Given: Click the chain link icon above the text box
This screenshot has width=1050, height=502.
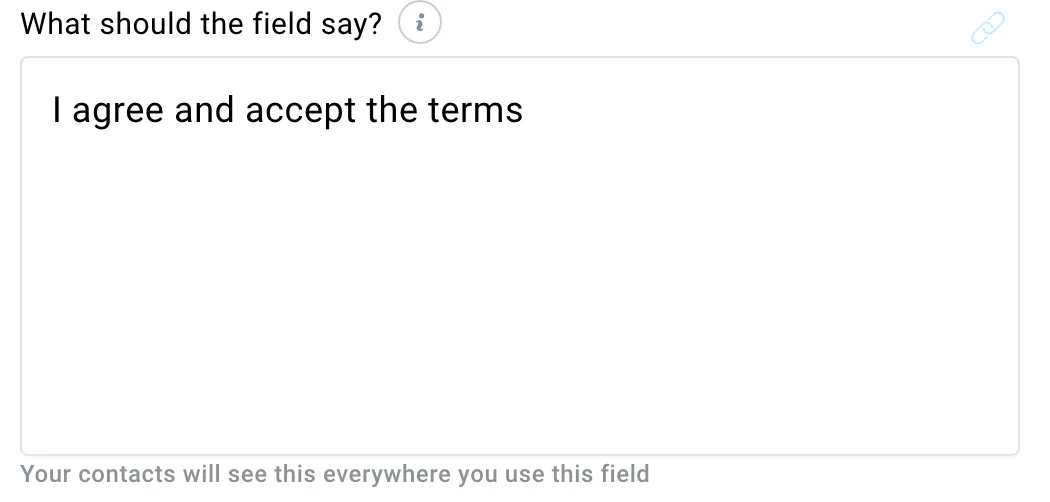Looking at the screenshot, I should click(x=988, y=29).
